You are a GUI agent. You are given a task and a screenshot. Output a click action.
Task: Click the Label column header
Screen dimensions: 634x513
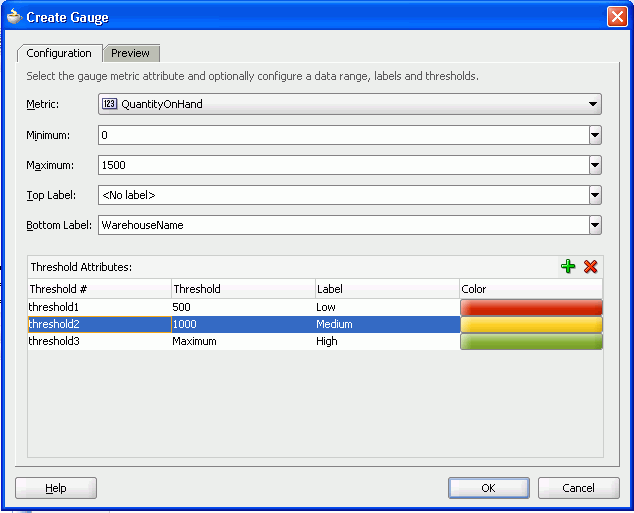coord(387,289)
